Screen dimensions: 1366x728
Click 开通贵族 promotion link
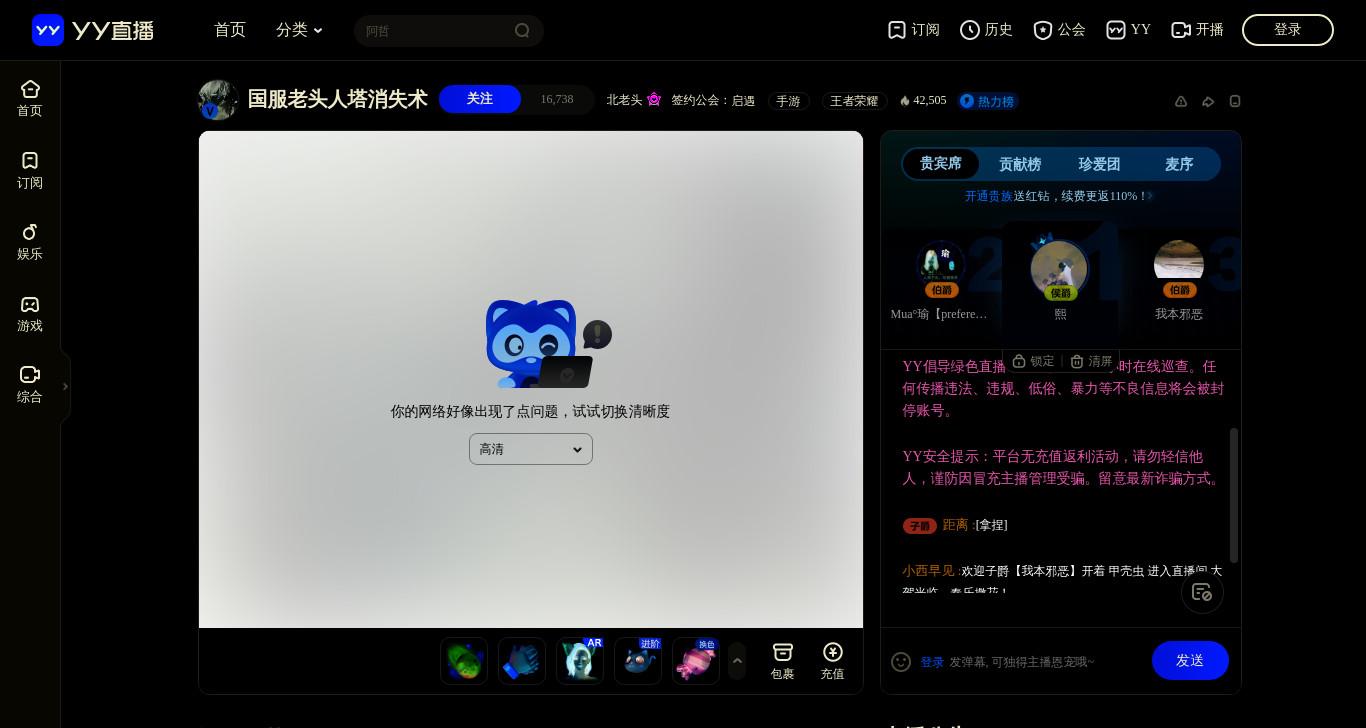click(x=988, y=196)
